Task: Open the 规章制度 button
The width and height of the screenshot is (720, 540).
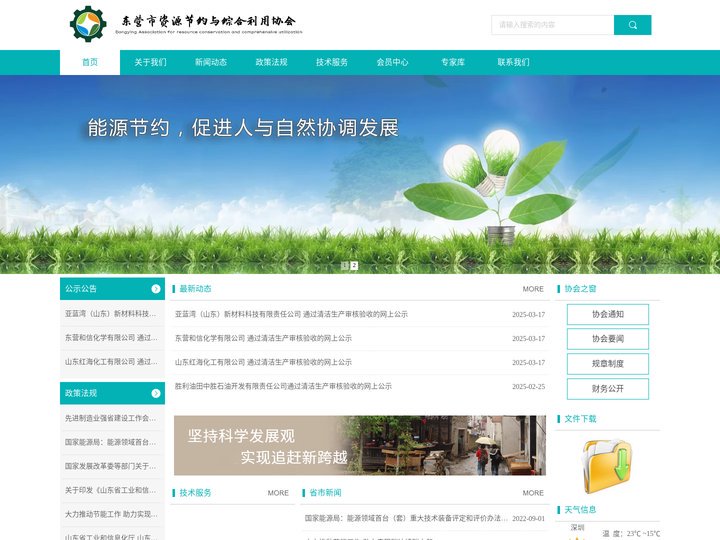Action: tap(608, 364)
